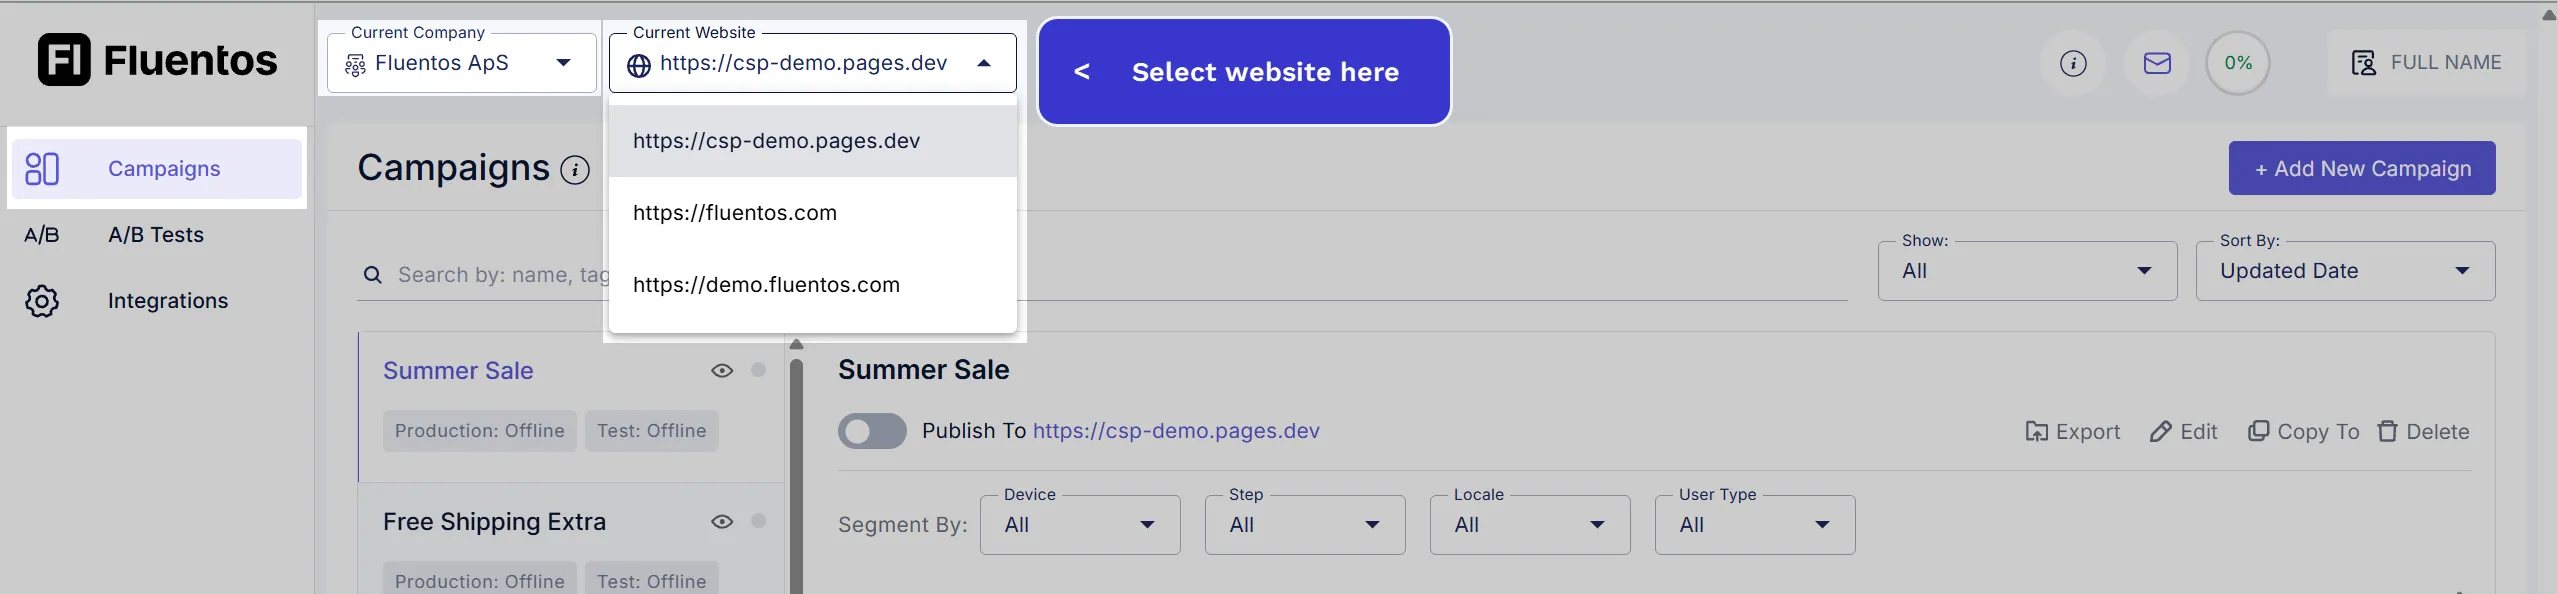
Task: Open the Show filter dropdown
Action: (x=2027, y=271)
